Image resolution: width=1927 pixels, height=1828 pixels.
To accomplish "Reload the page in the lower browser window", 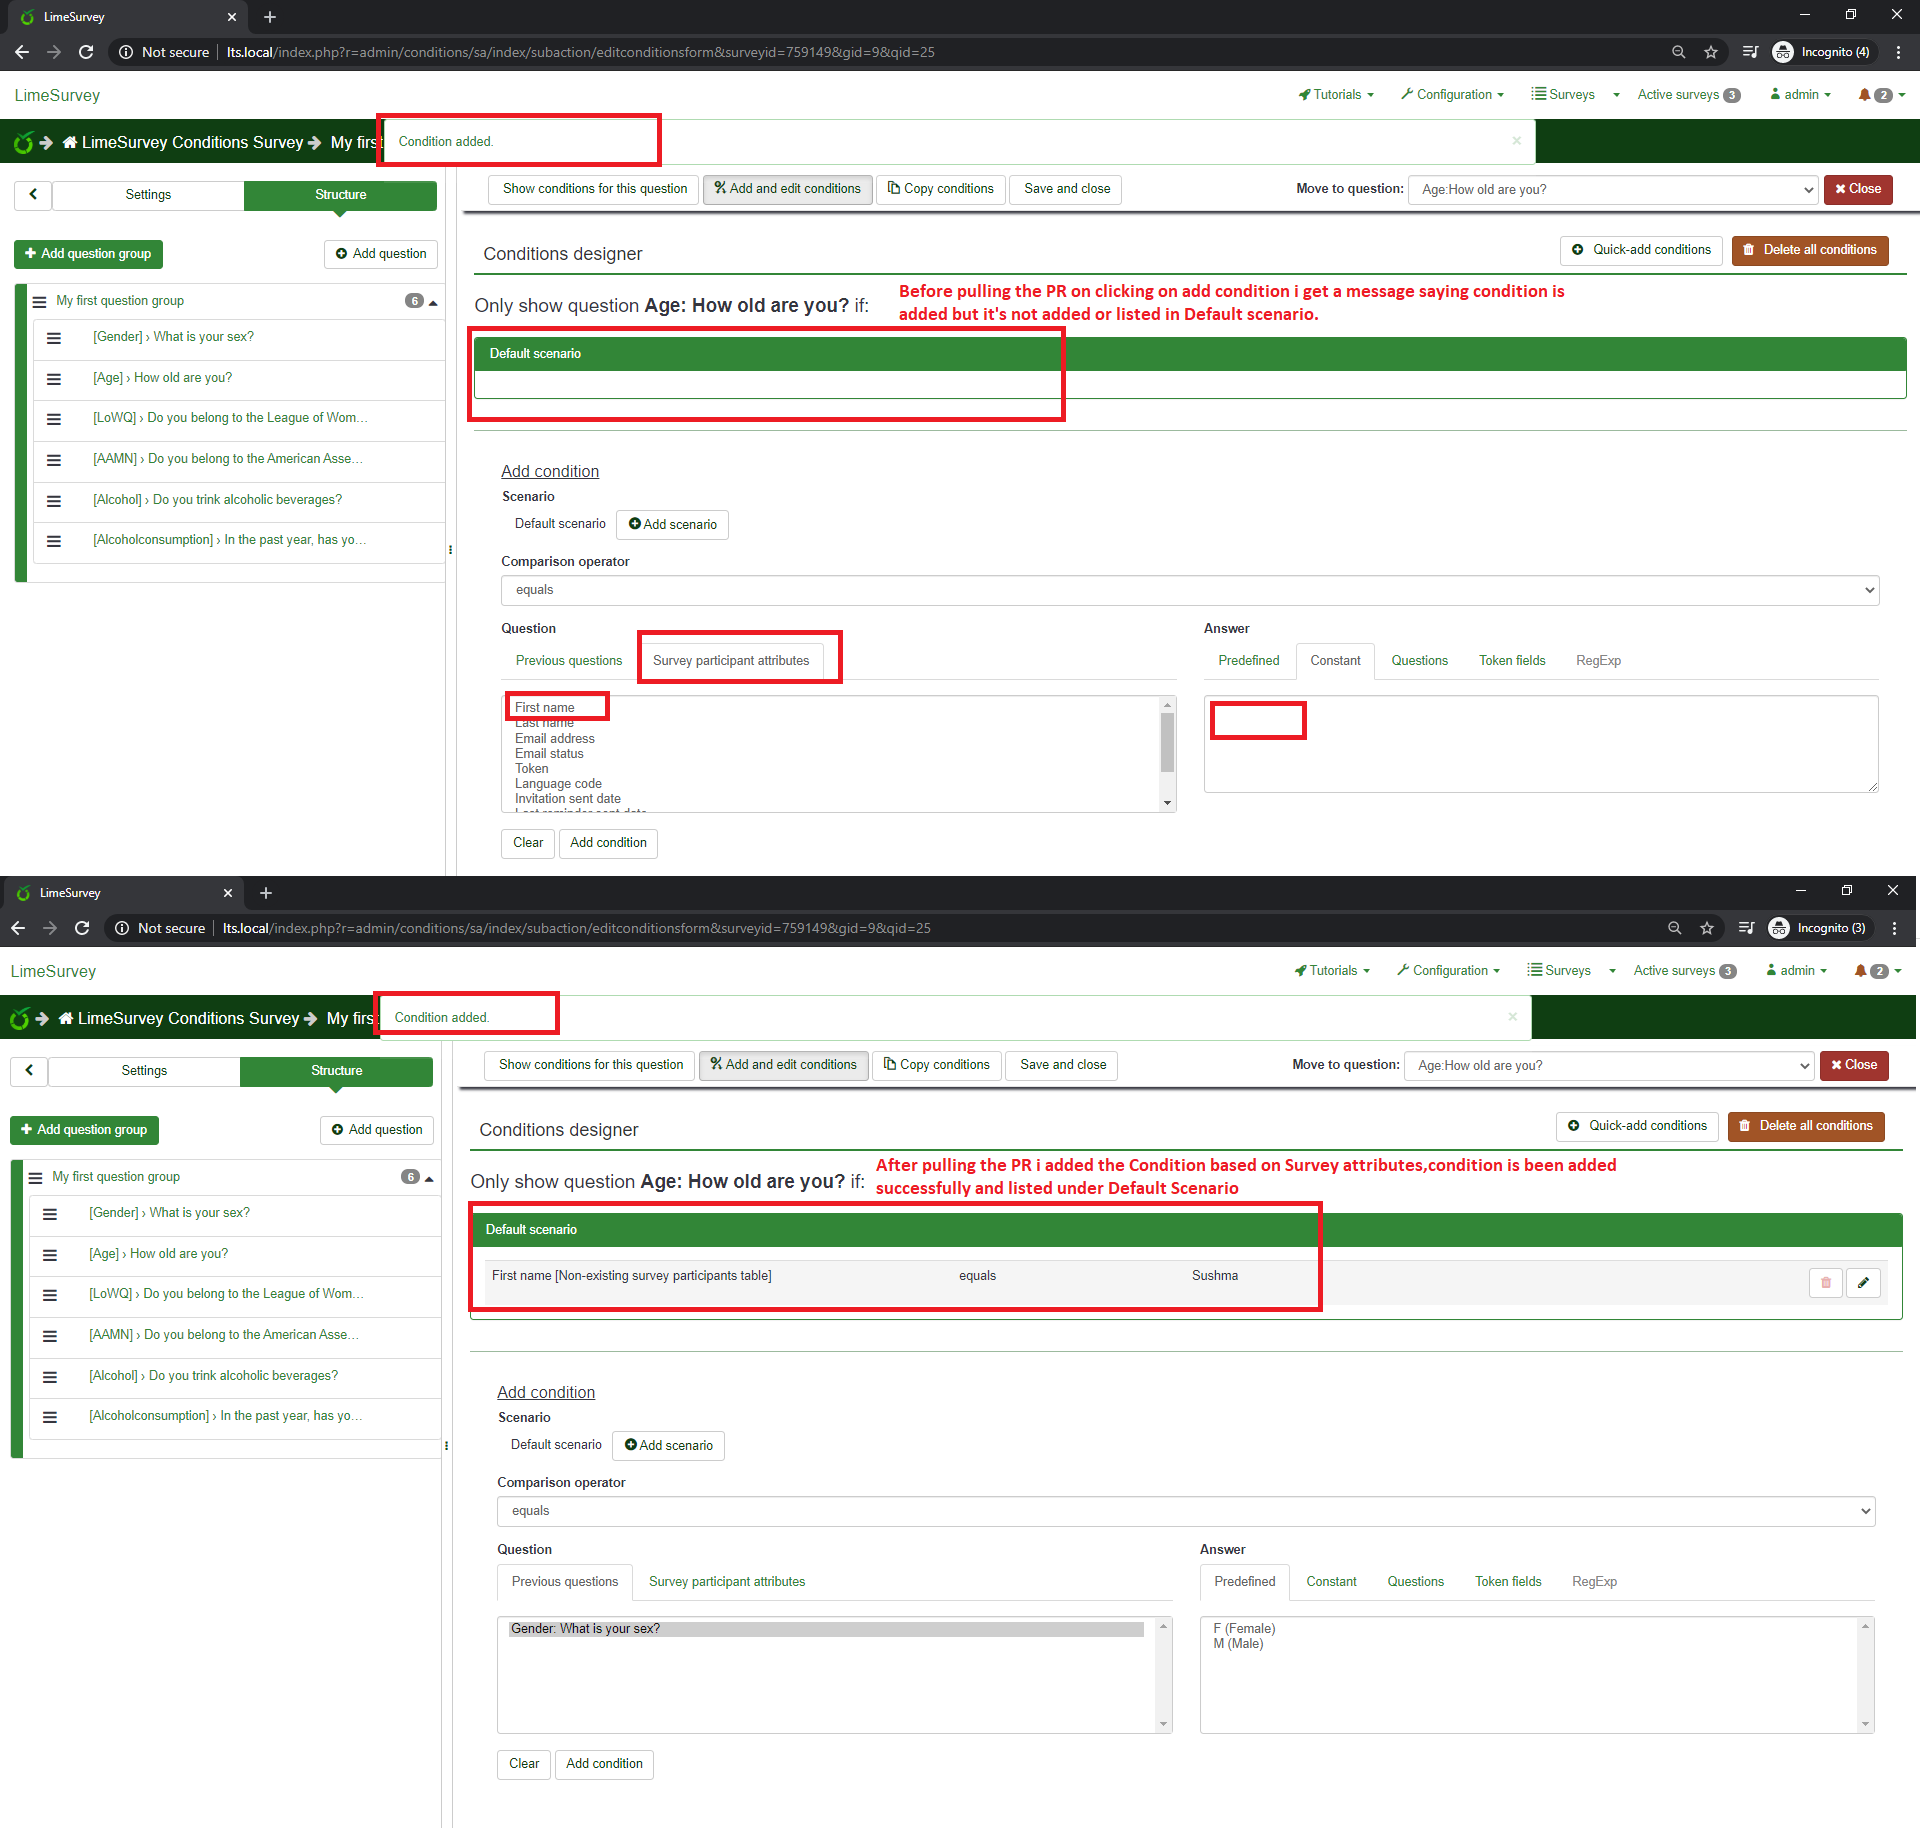I will (x=82, y=928).
